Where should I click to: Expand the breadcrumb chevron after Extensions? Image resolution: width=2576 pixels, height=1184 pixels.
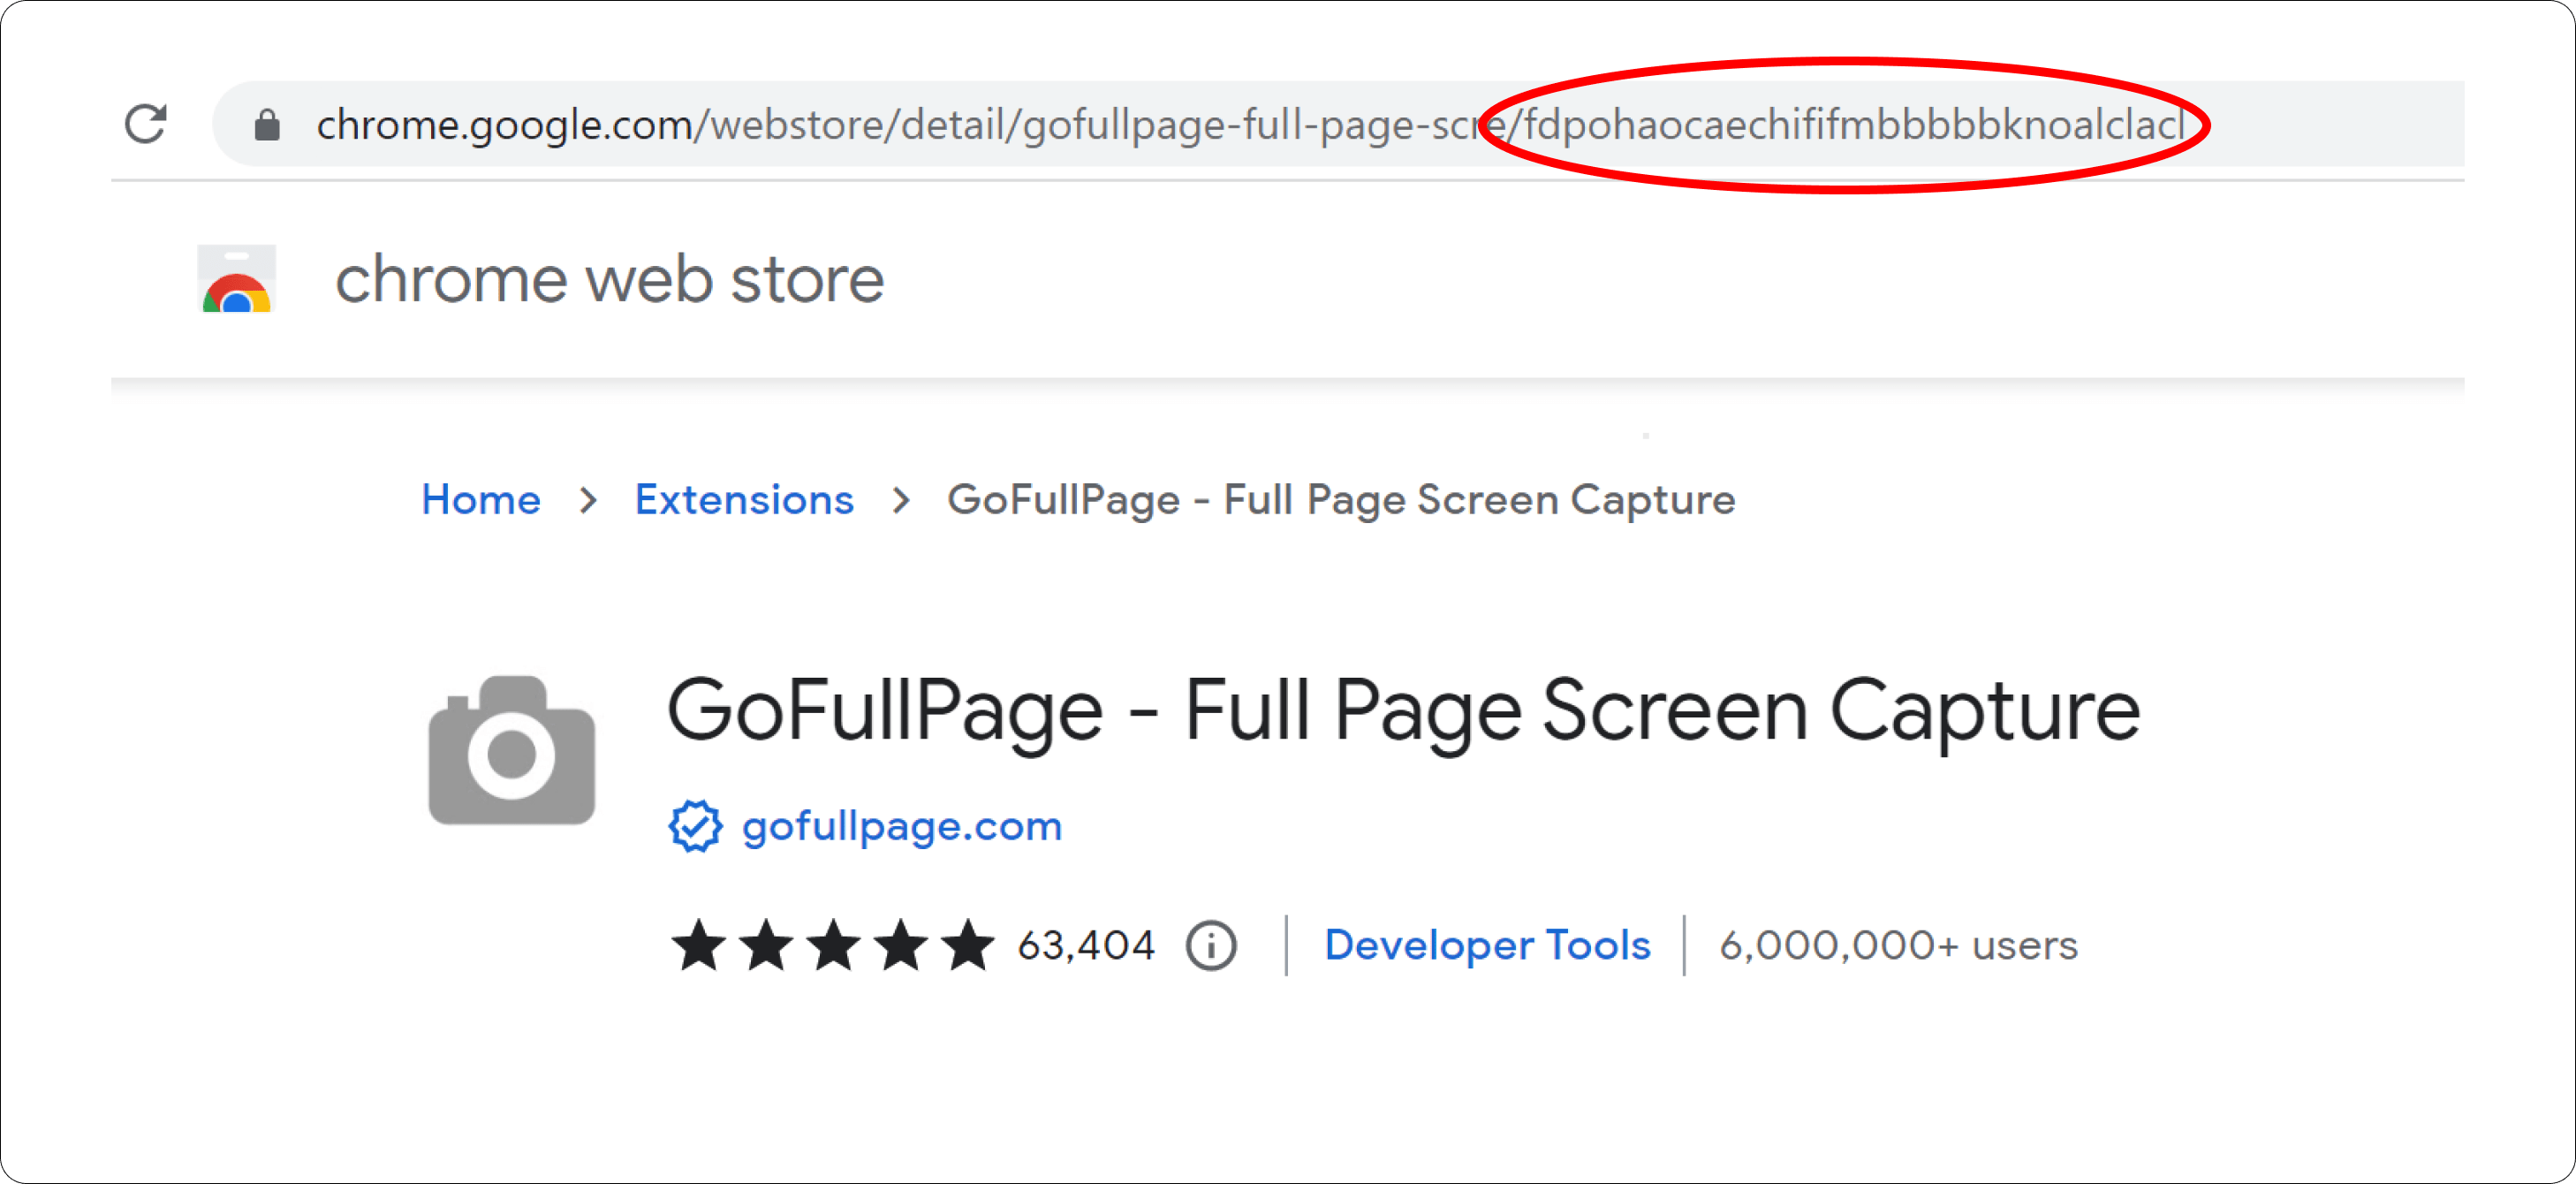[905, 500]
